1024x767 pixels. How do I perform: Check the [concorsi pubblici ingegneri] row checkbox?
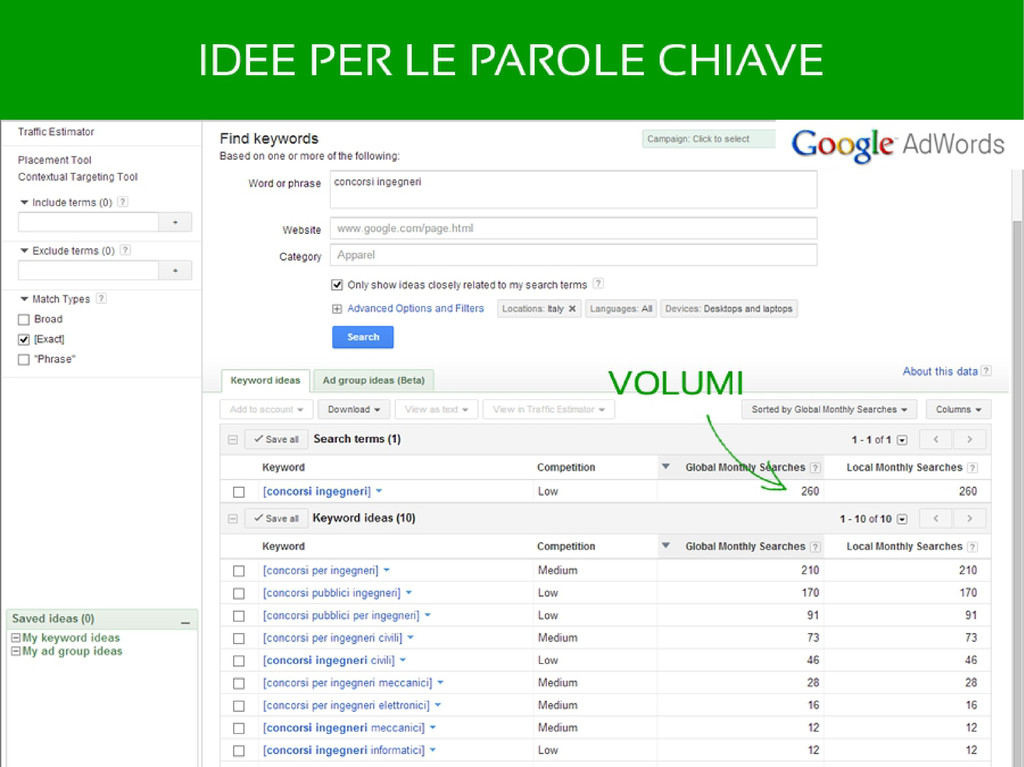[239, 593]
